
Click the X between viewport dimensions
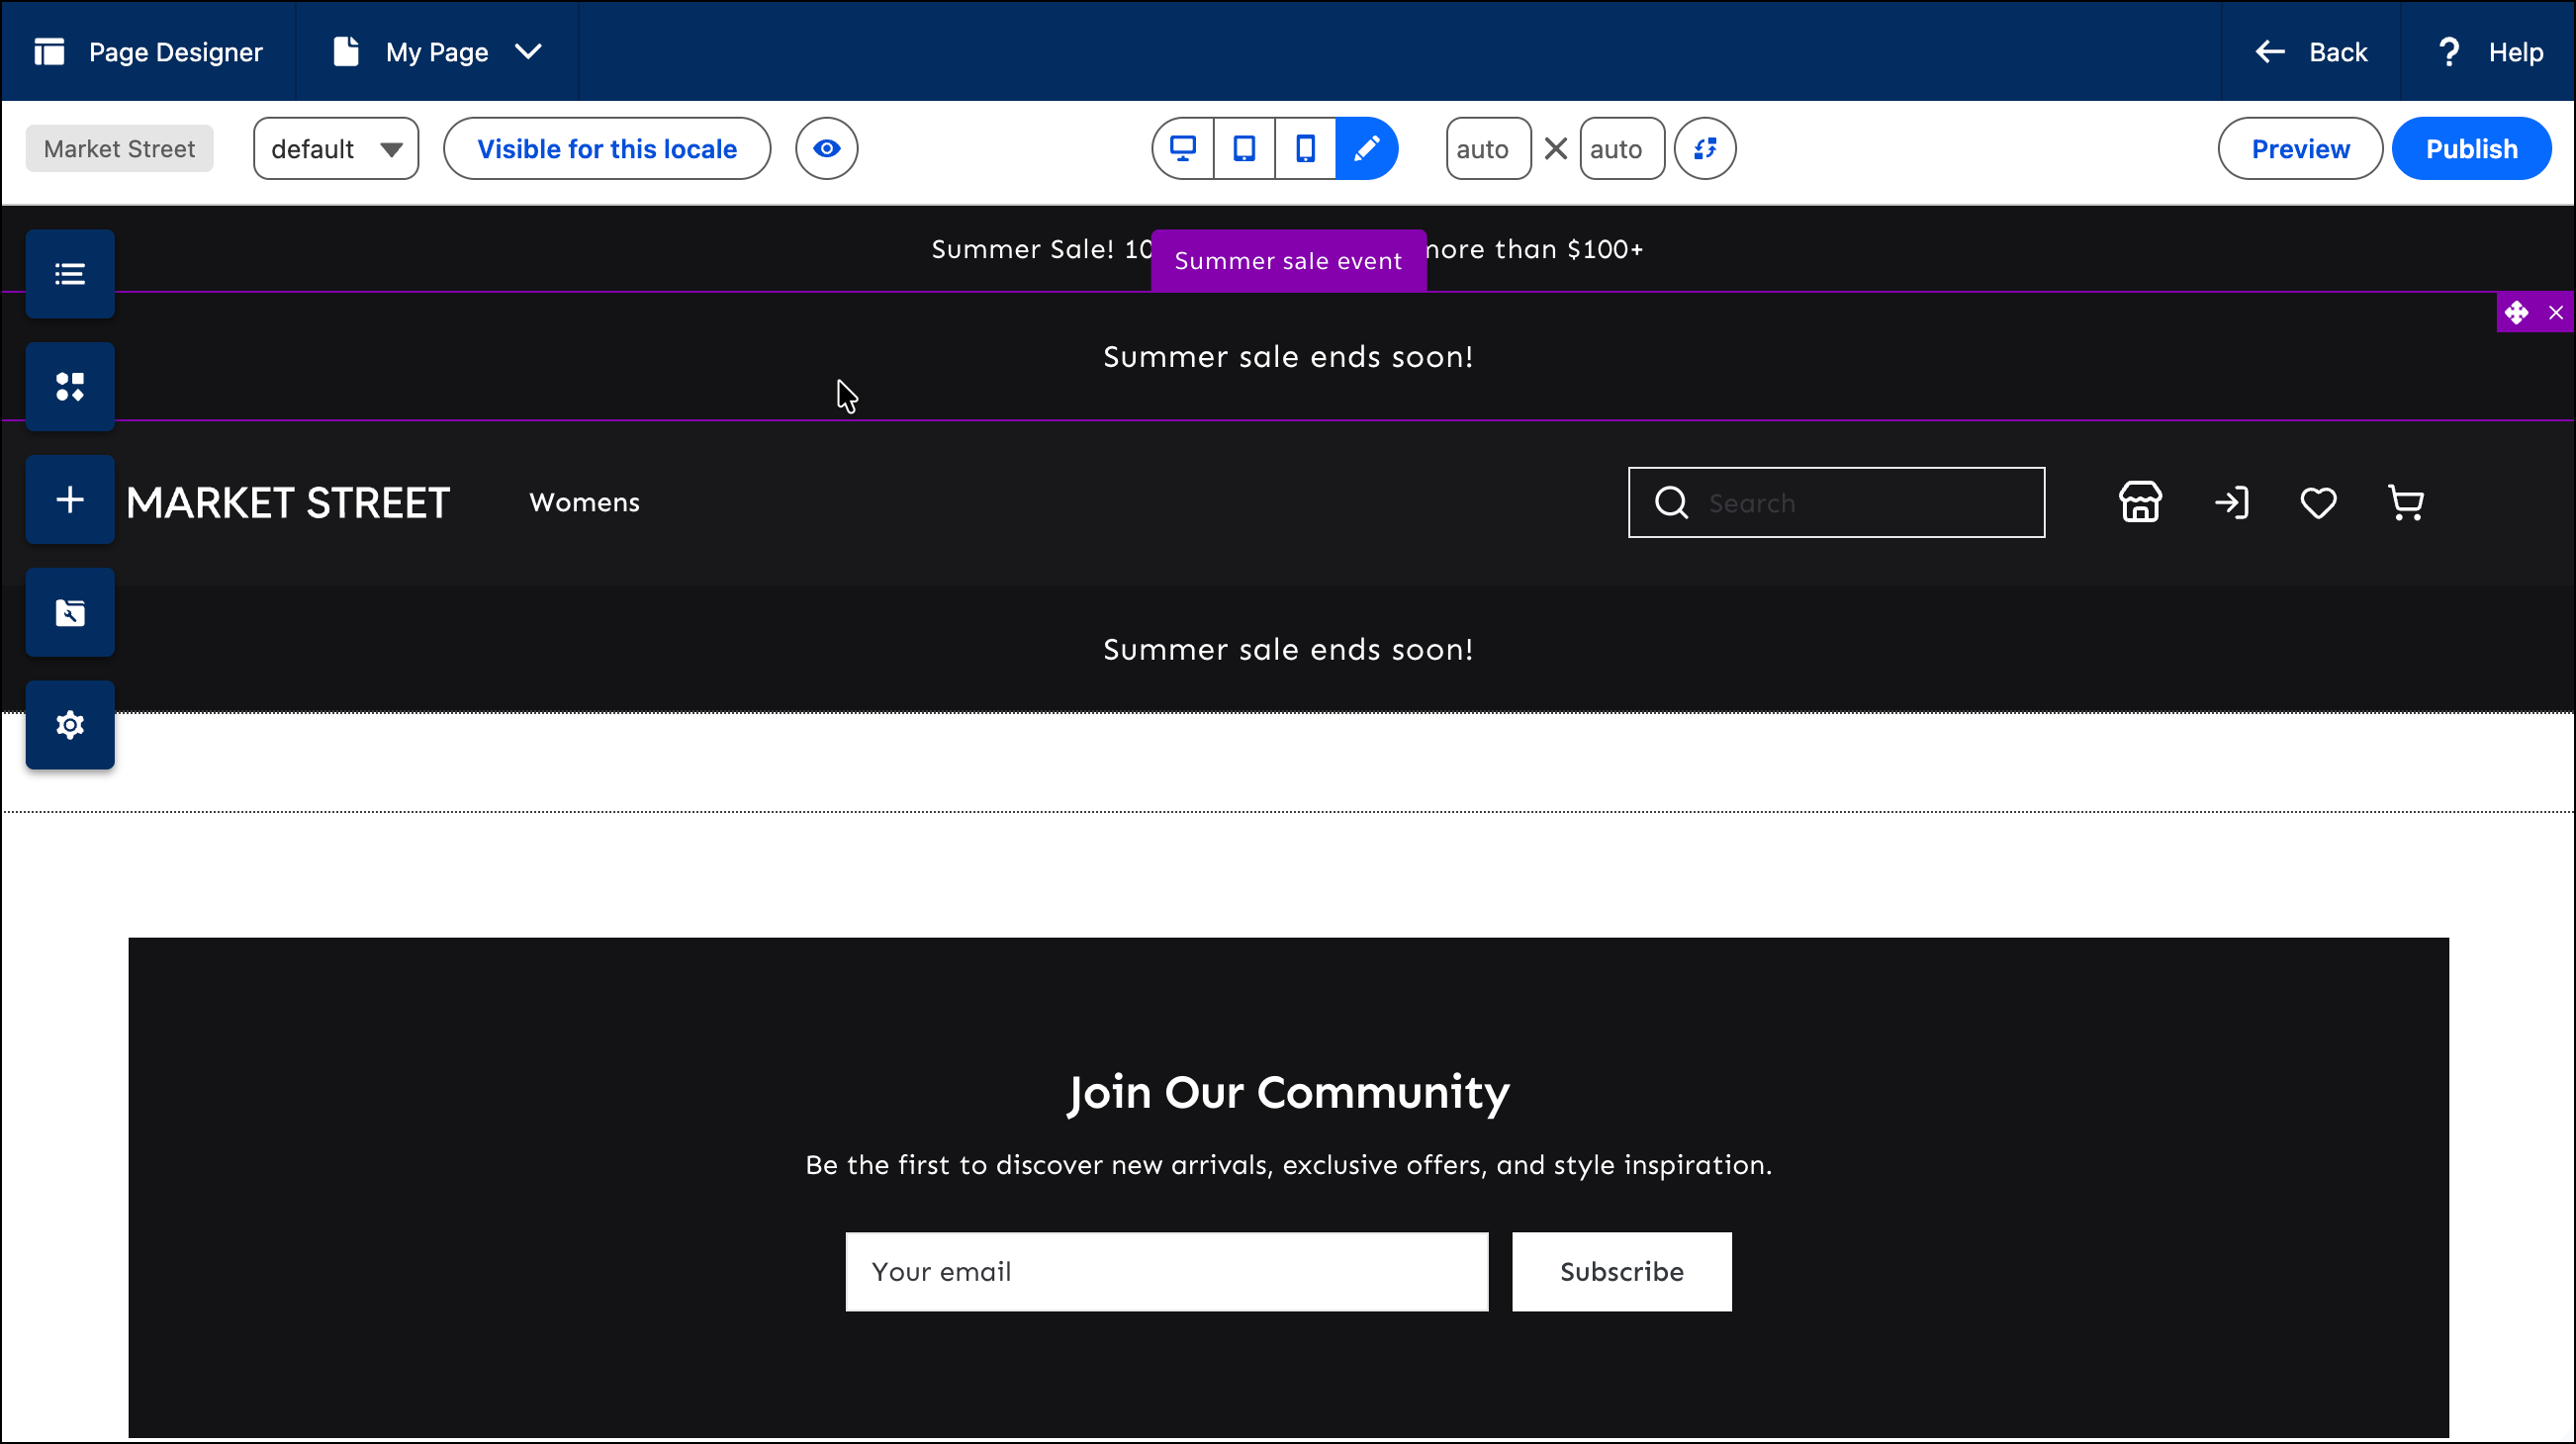click(1555, 149)
